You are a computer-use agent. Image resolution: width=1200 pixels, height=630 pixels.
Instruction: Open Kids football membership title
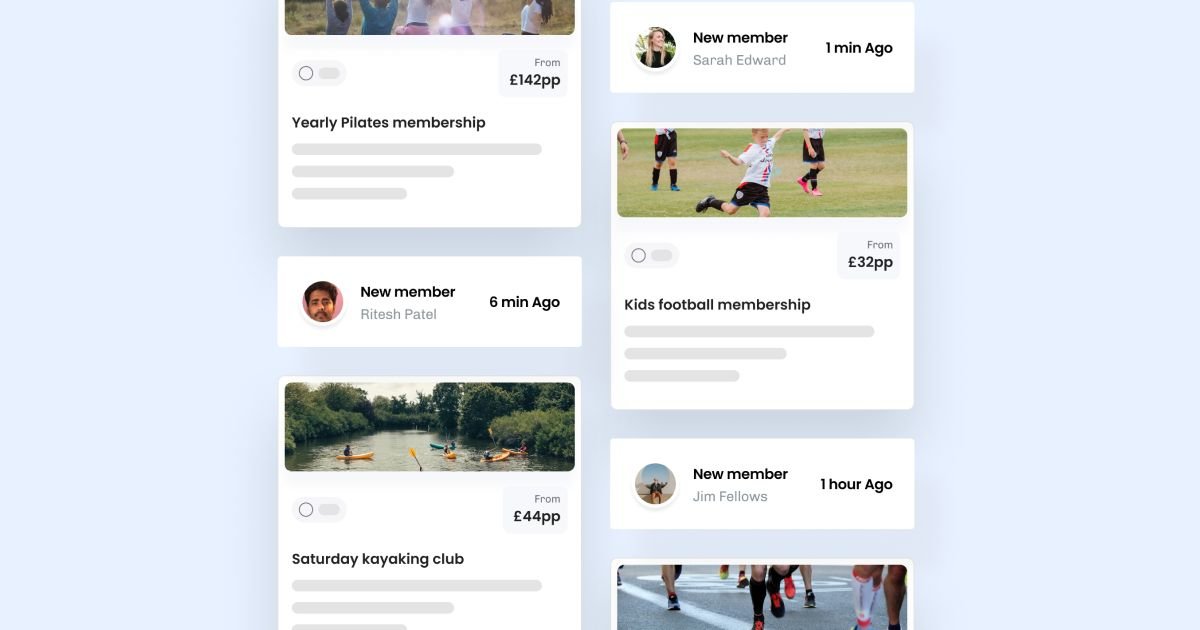(x=717, y=305)
